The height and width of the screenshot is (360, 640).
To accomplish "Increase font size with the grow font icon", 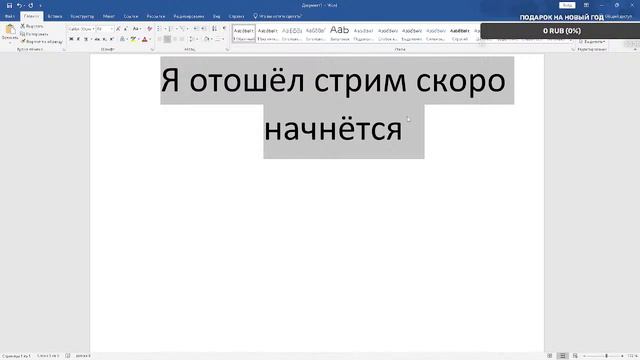I will click(118, 29).
